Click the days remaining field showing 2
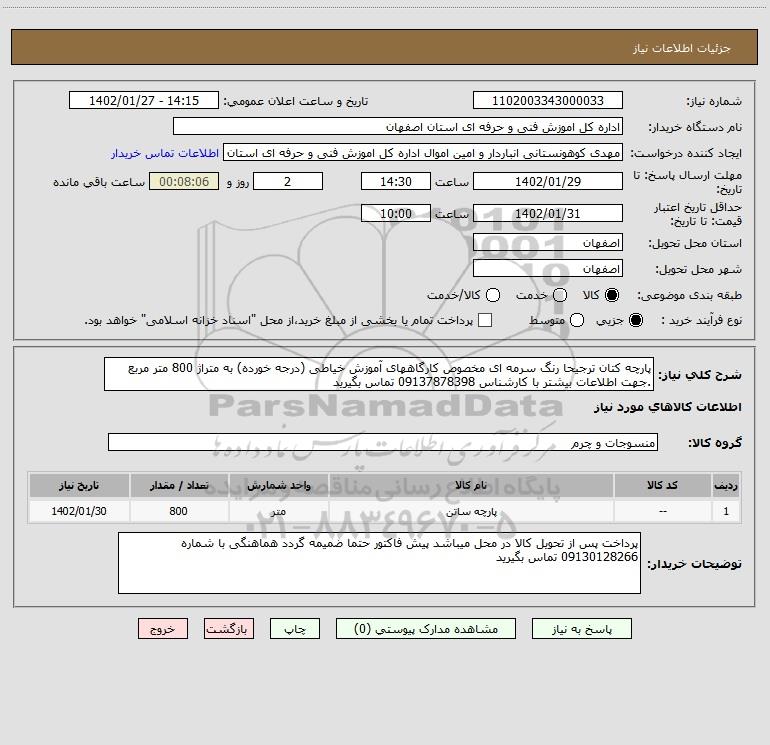 pyautogui.click(x=288, y=181)
